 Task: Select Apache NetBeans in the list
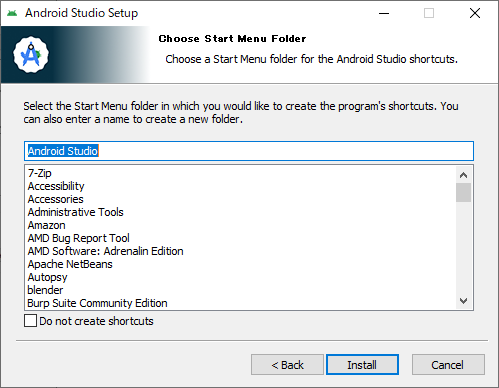point(70,264)
